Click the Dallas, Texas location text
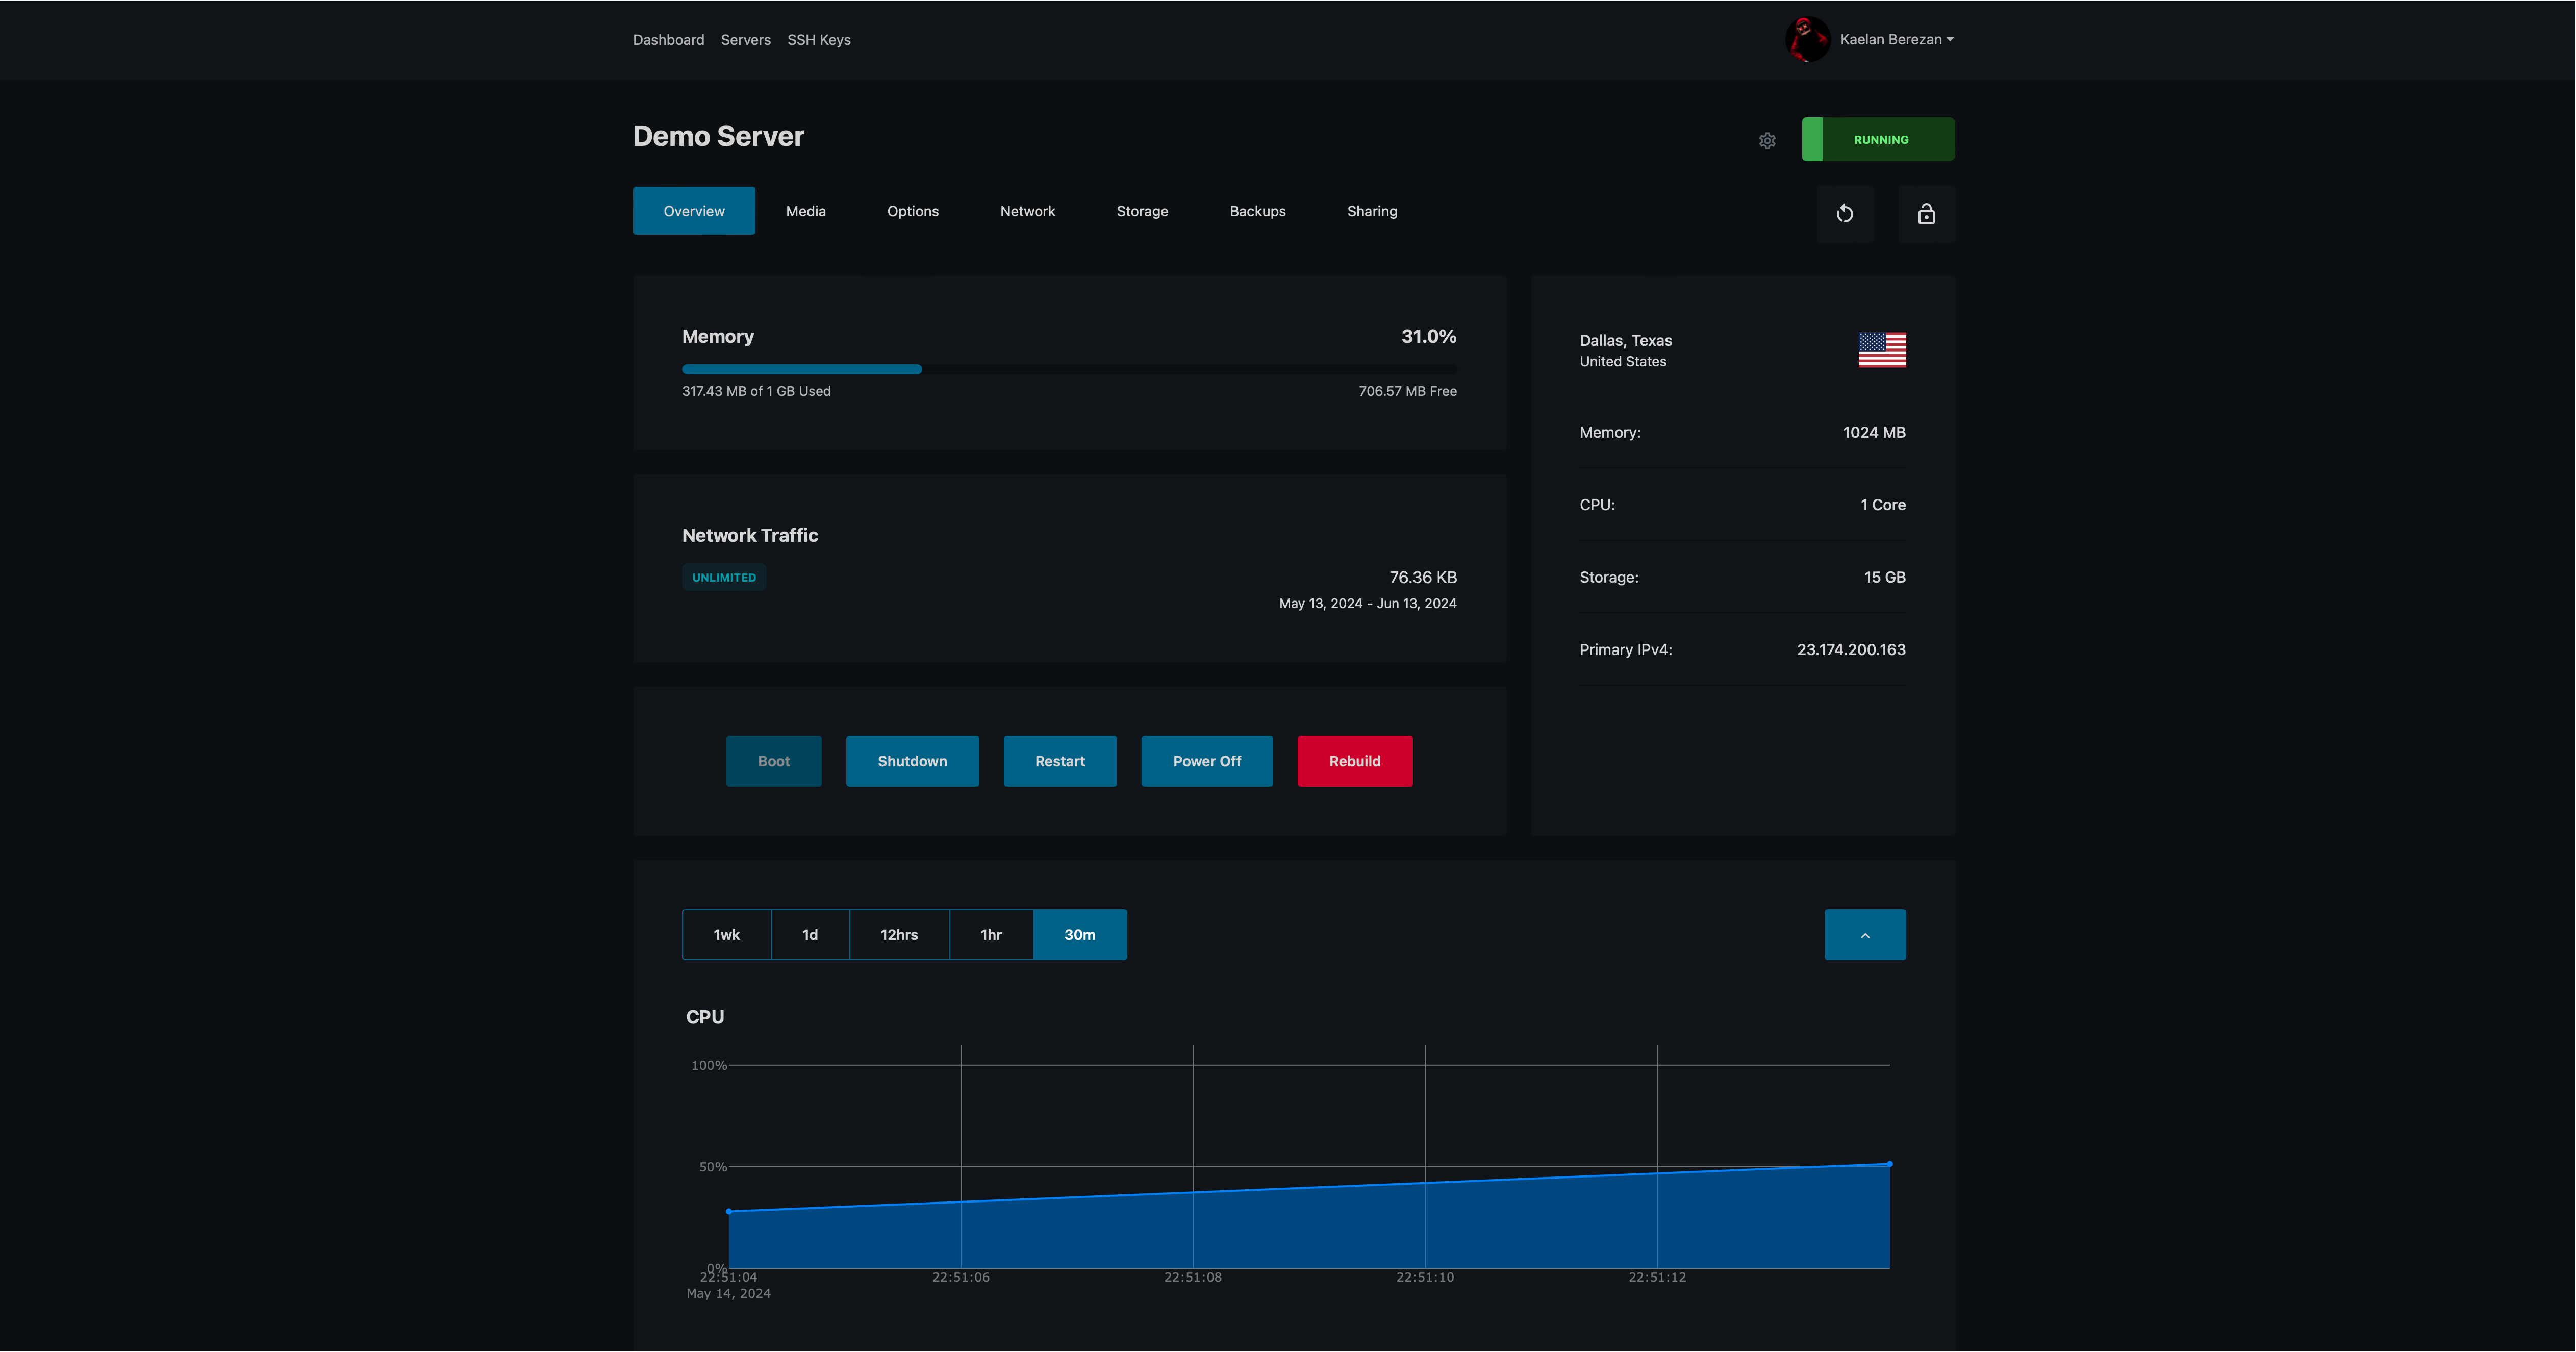Screen dimensions: 2576x1352 pos(1625,341)
